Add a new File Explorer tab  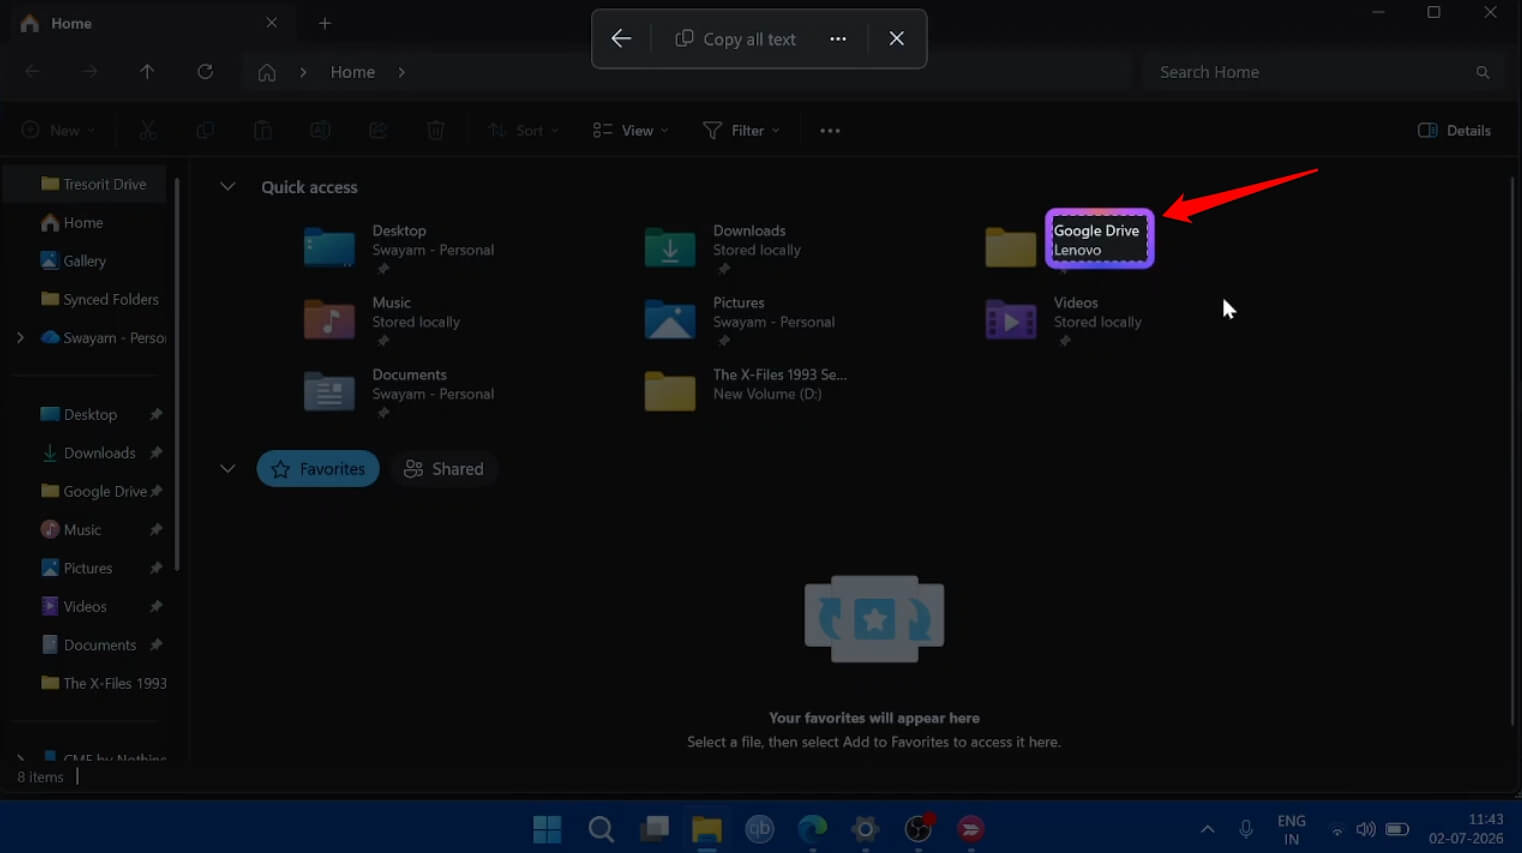click(x=325, y=23)
